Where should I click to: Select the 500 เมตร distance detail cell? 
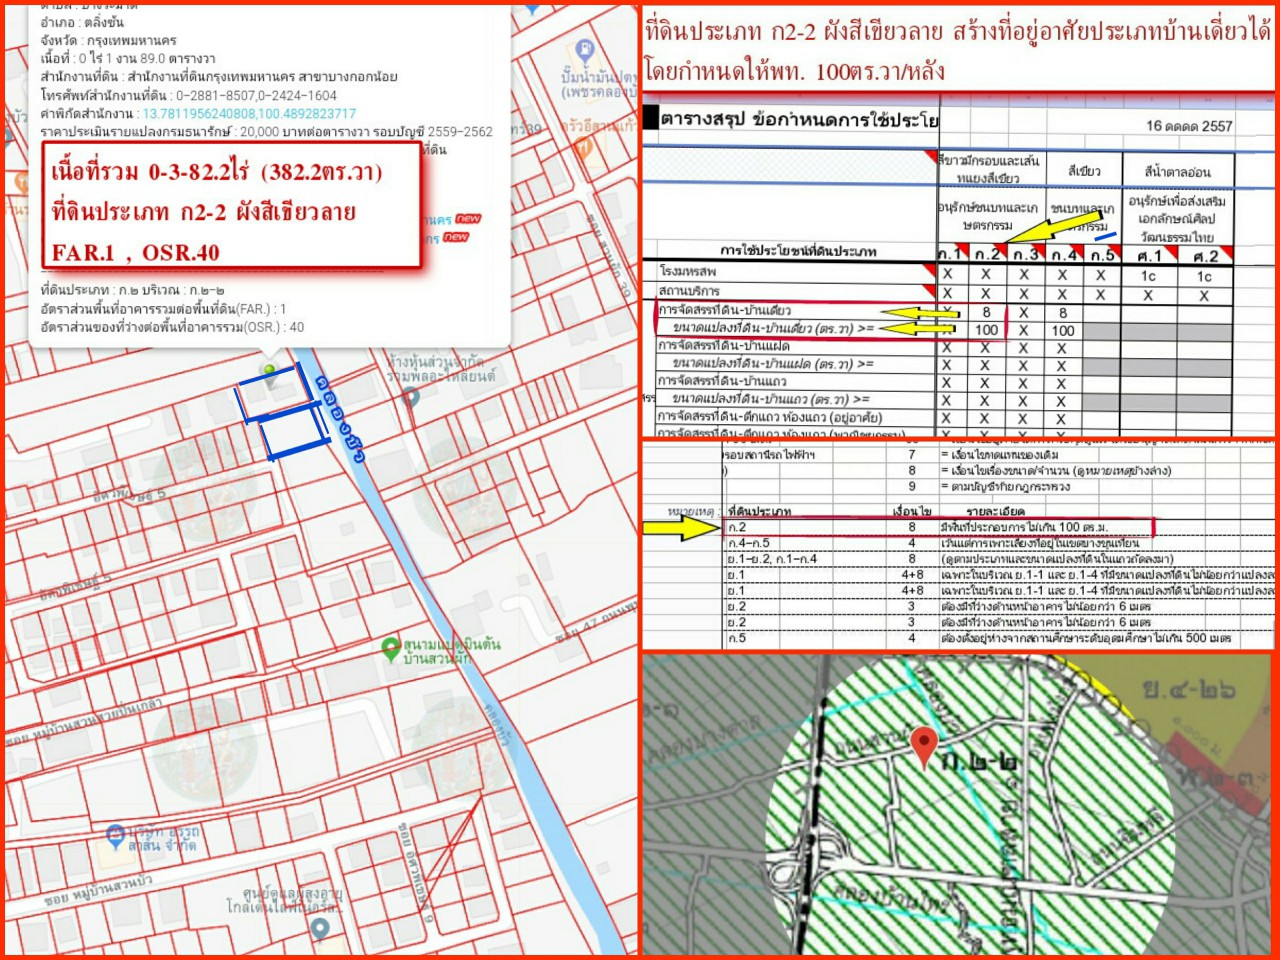click(1086, 638)
